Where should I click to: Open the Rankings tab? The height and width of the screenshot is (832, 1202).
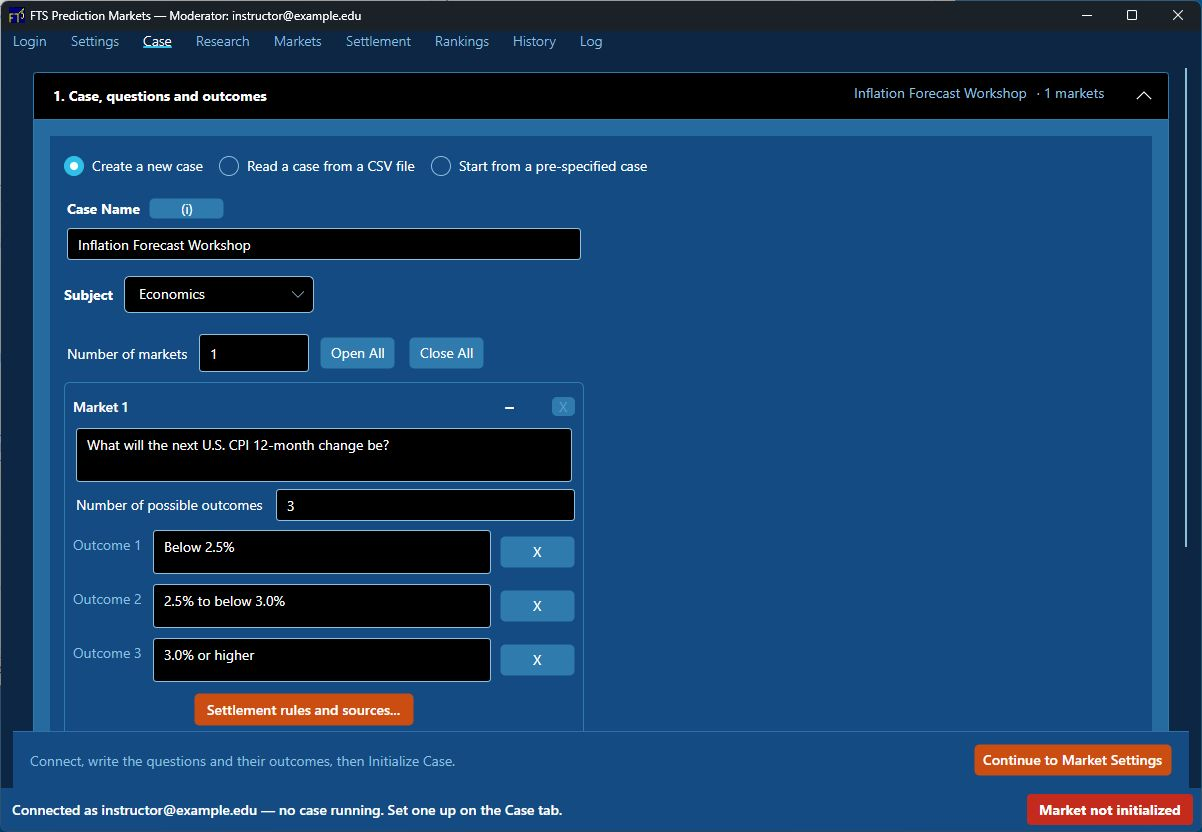pos(462,41)
